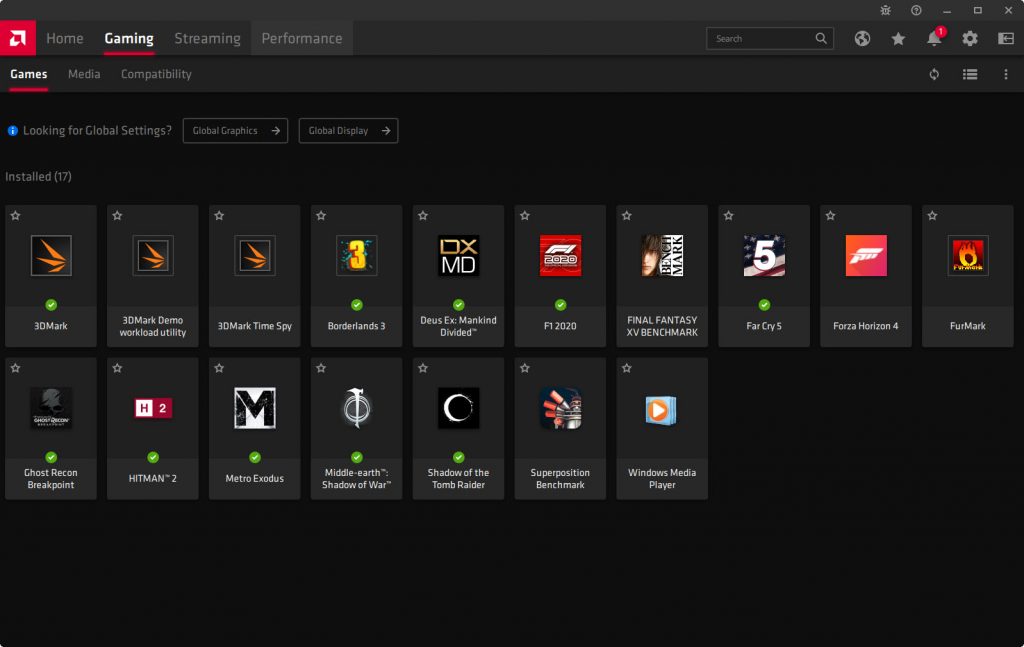
Task: Open the web browser globe icon
Action: [x=862, y=39]
